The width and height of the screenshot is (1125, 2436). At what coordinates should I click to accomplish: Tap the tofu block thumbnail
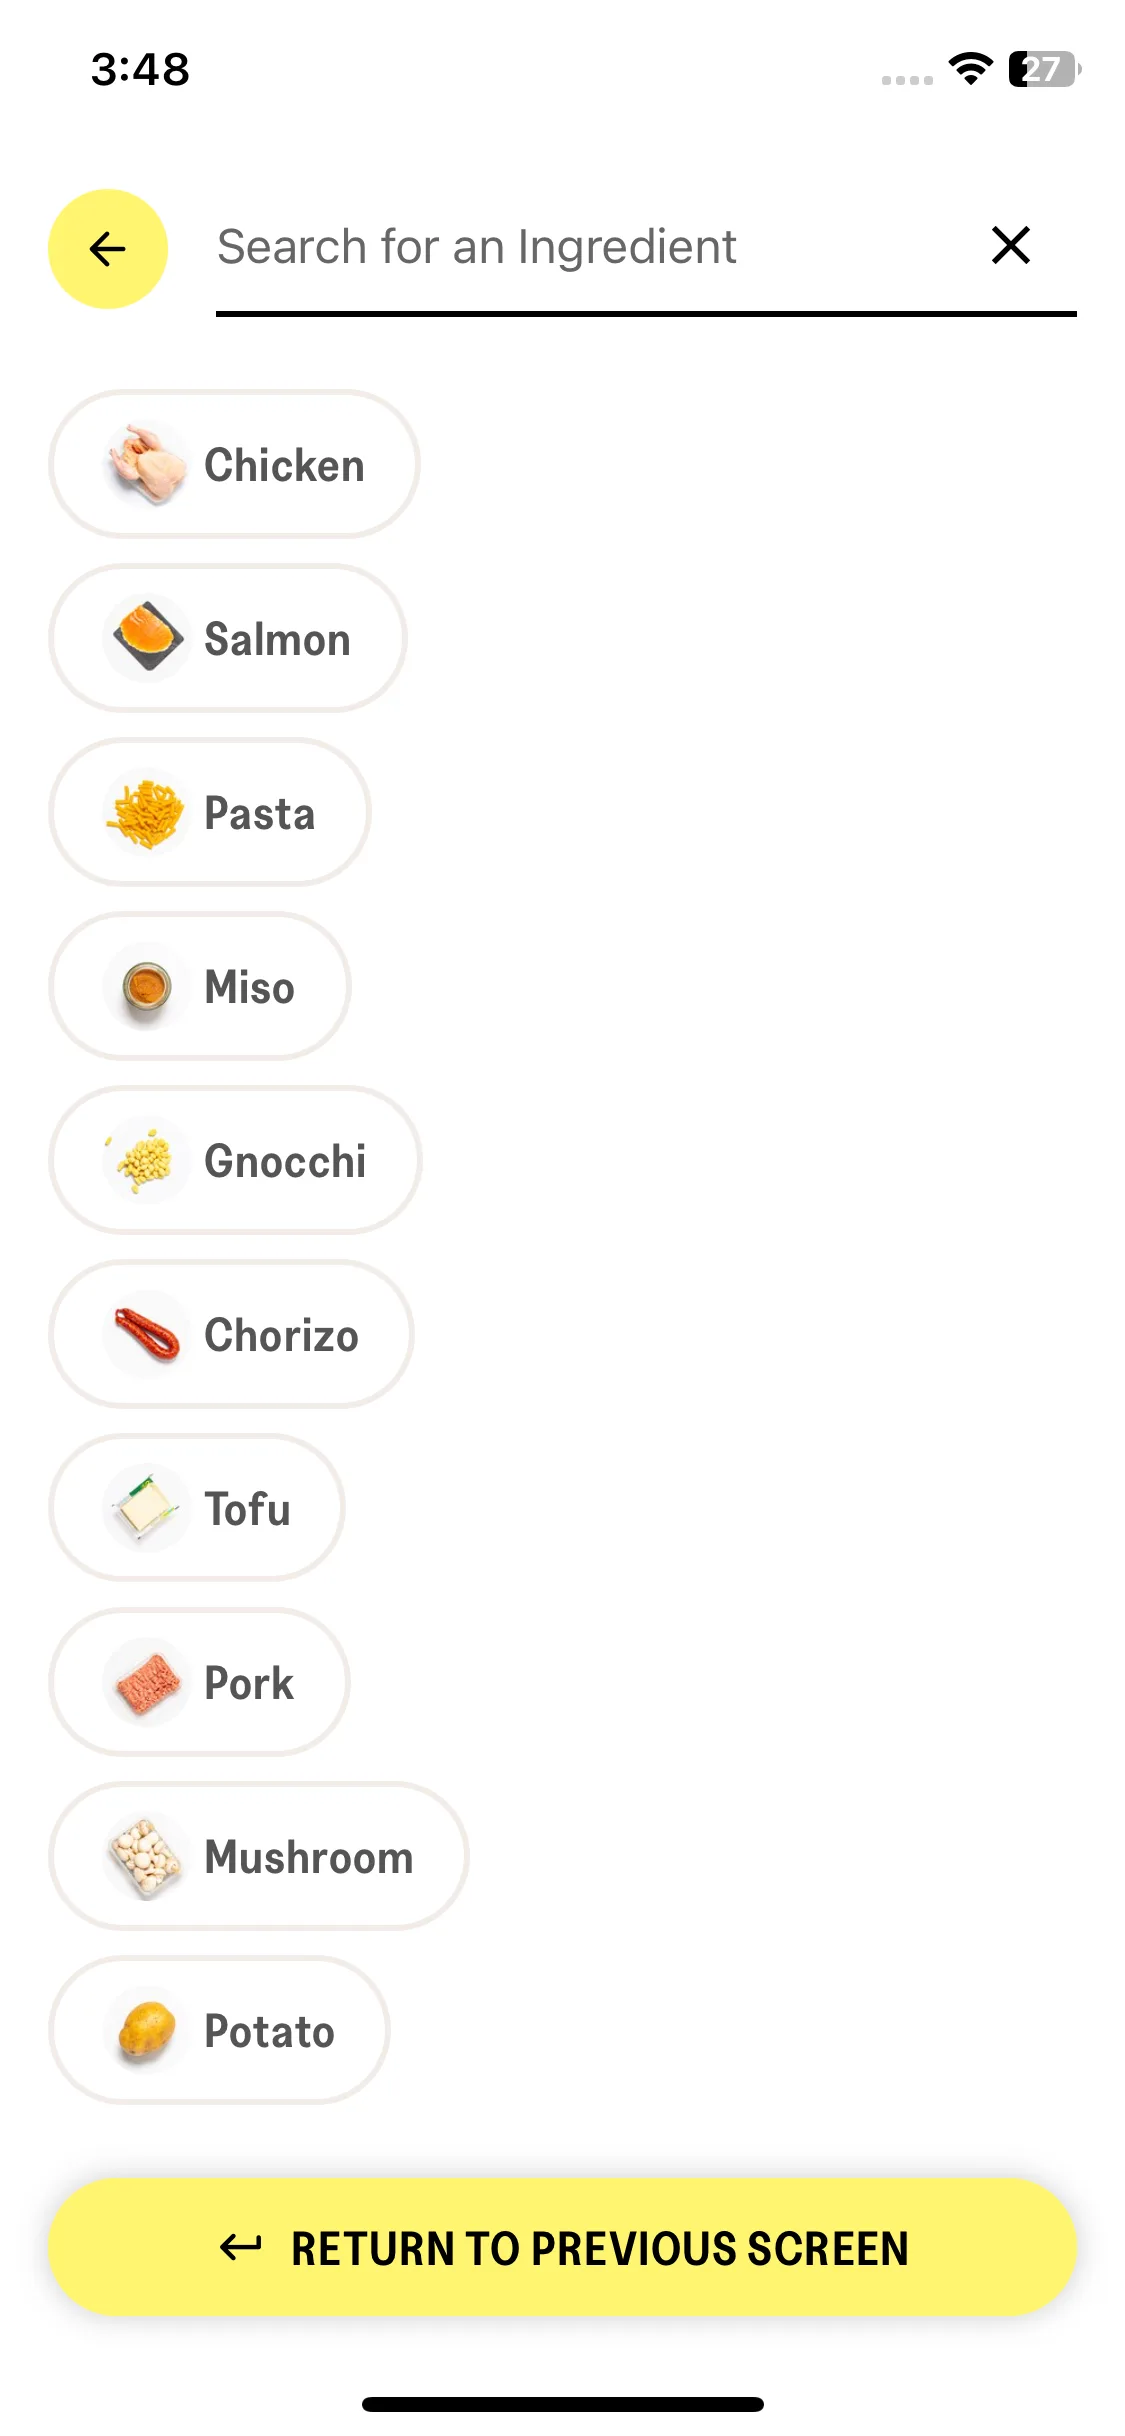click(147, 1508)
